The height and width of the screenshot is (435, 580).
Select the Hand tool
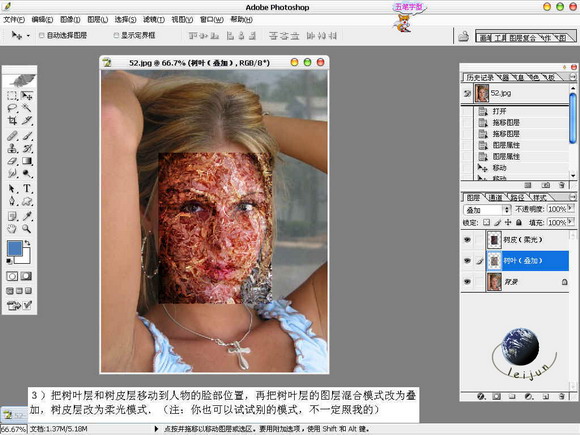[x=12, y=229]
